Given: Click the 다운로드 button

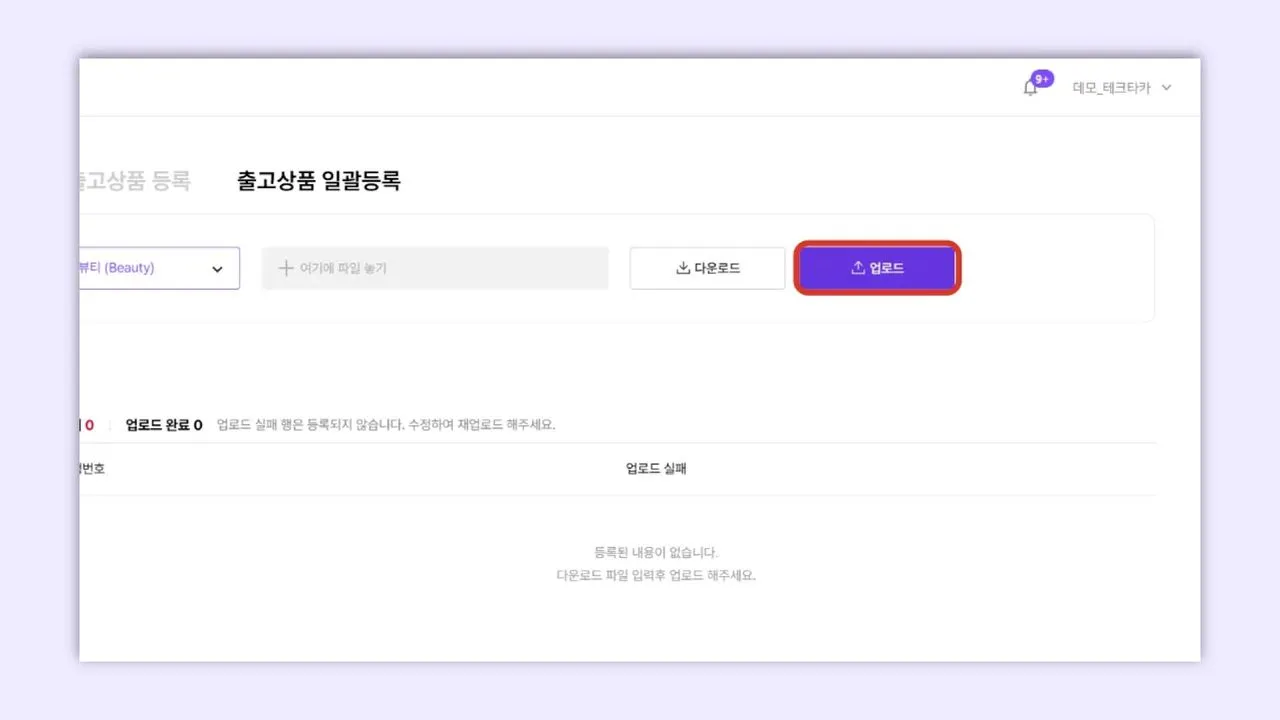Looking at the screenshot, I should (707, 268).
